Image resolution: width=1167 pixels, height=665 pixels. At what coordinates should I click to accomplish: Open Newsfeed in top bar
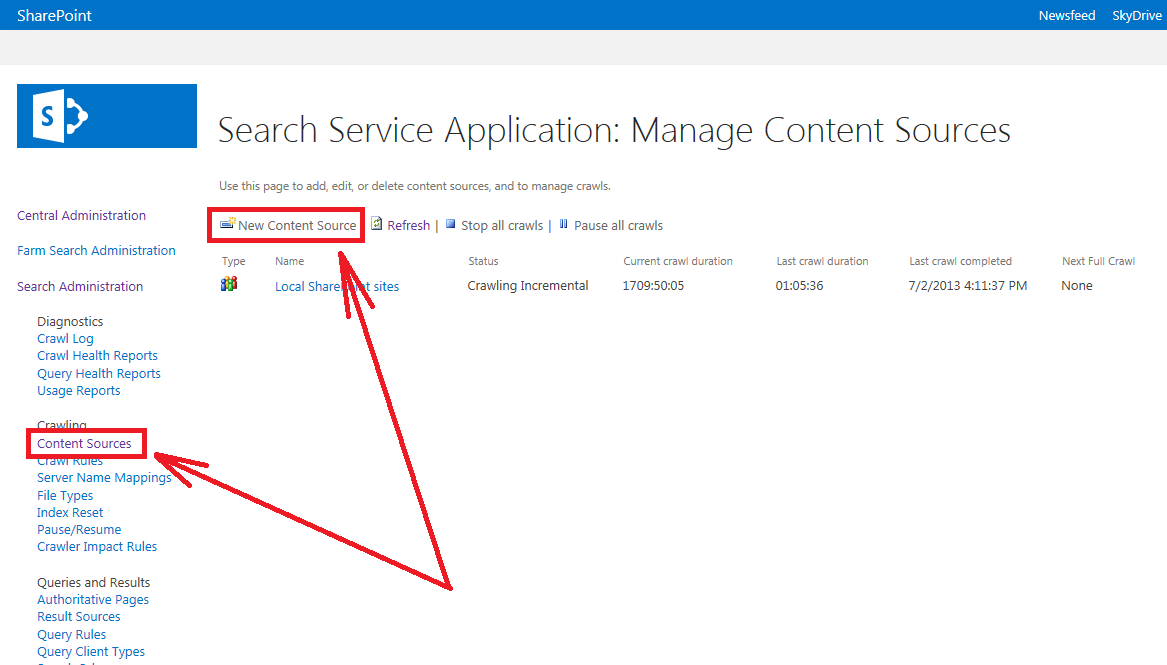1067,16
